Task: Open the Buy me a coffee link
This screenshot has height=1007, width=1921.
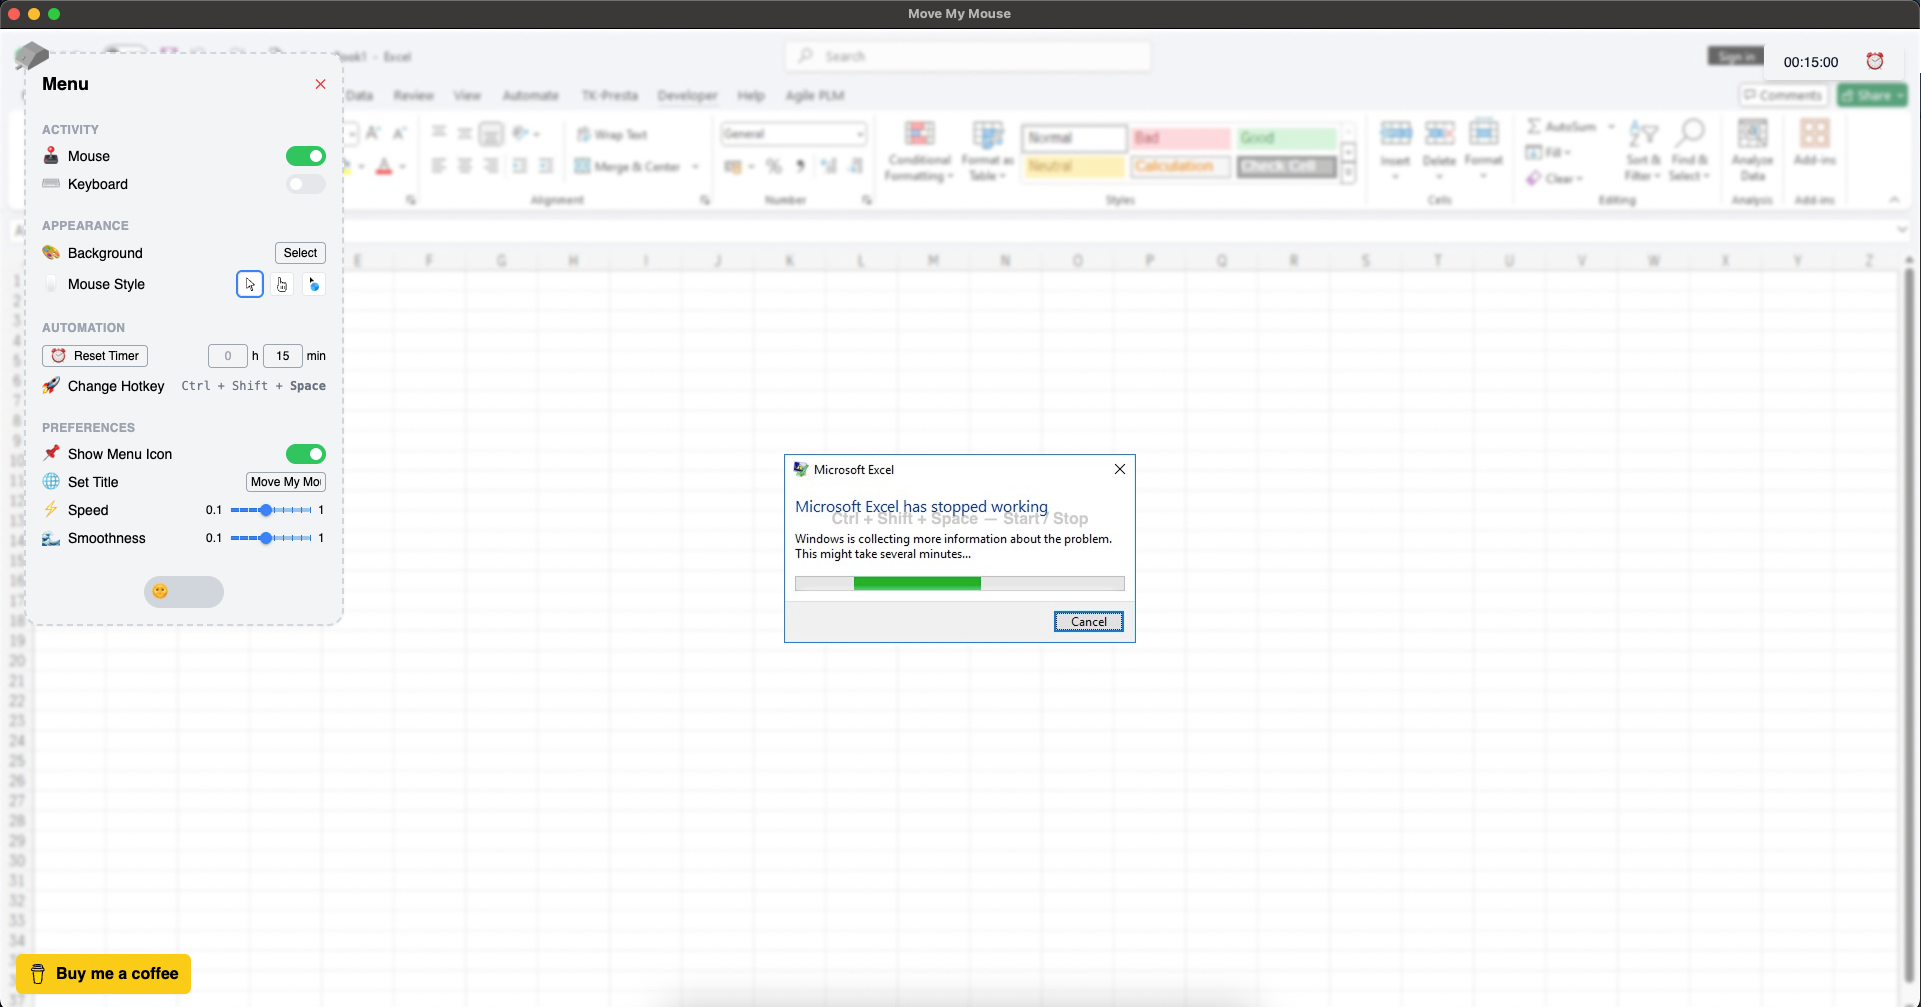Action: point(103,974)
